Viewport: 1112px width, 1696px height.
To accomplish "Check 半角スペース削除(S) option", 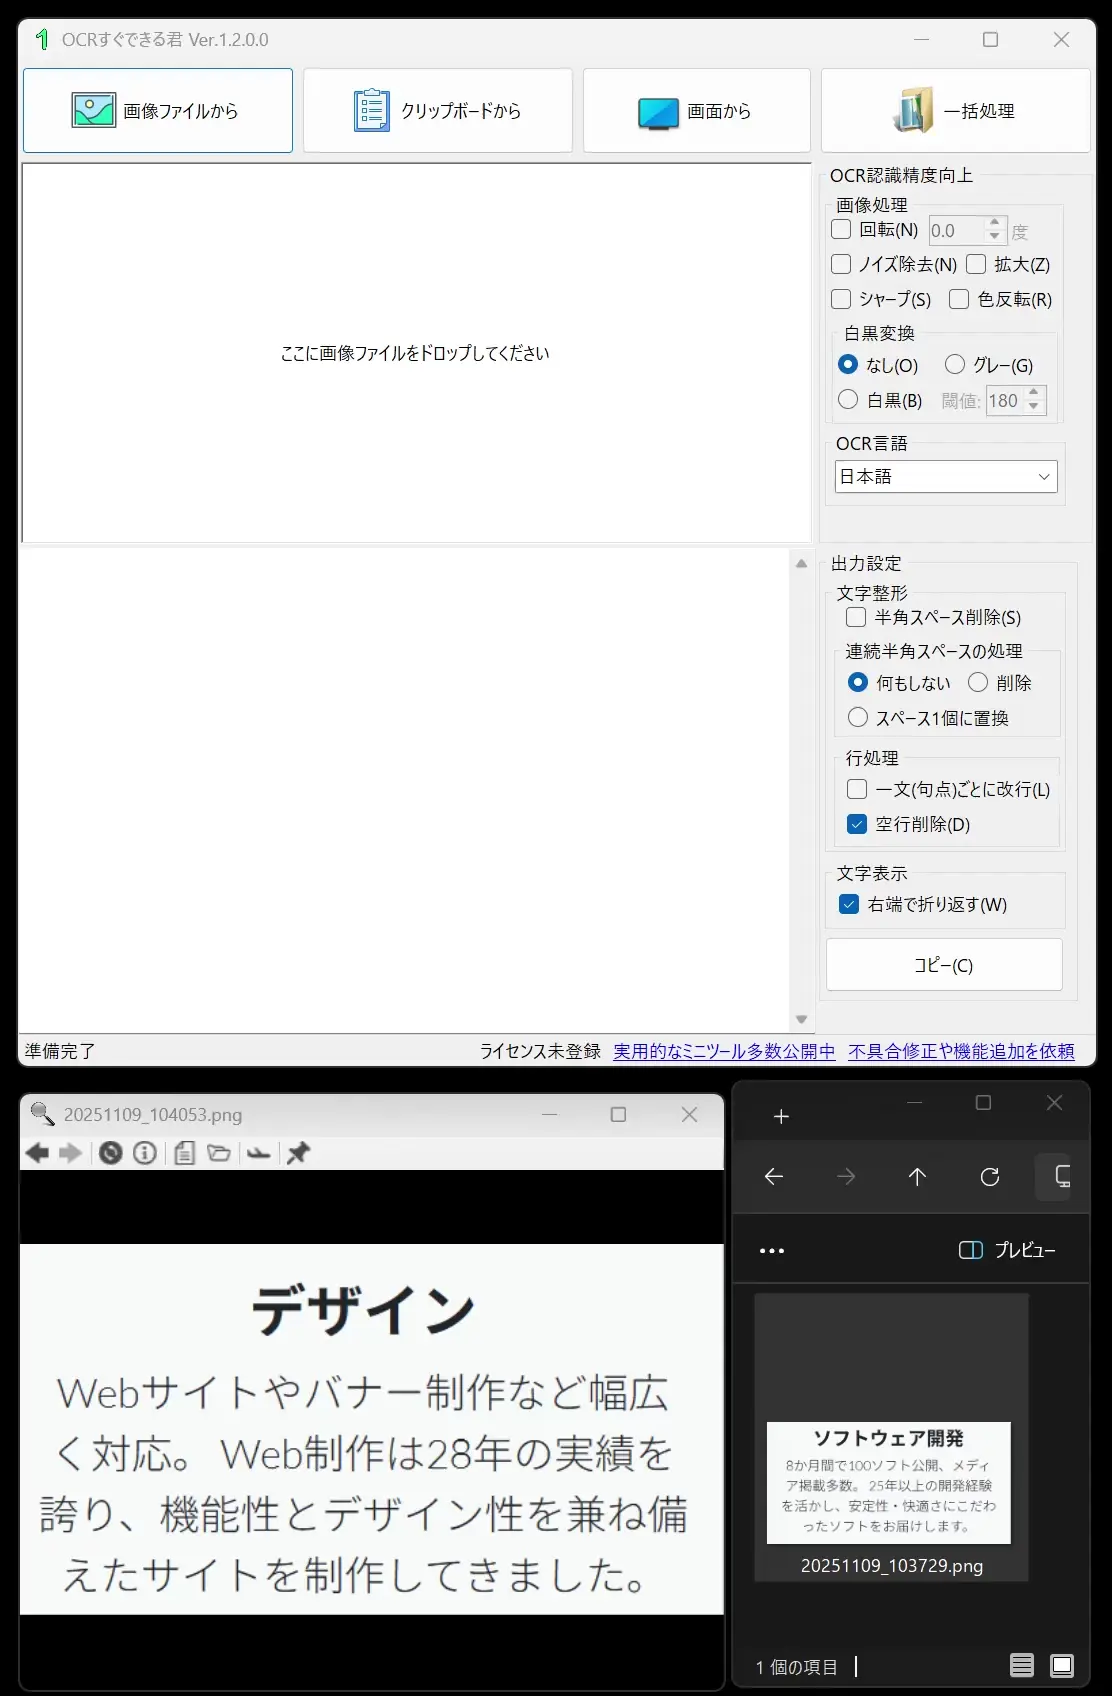I will tap(856, 617).
